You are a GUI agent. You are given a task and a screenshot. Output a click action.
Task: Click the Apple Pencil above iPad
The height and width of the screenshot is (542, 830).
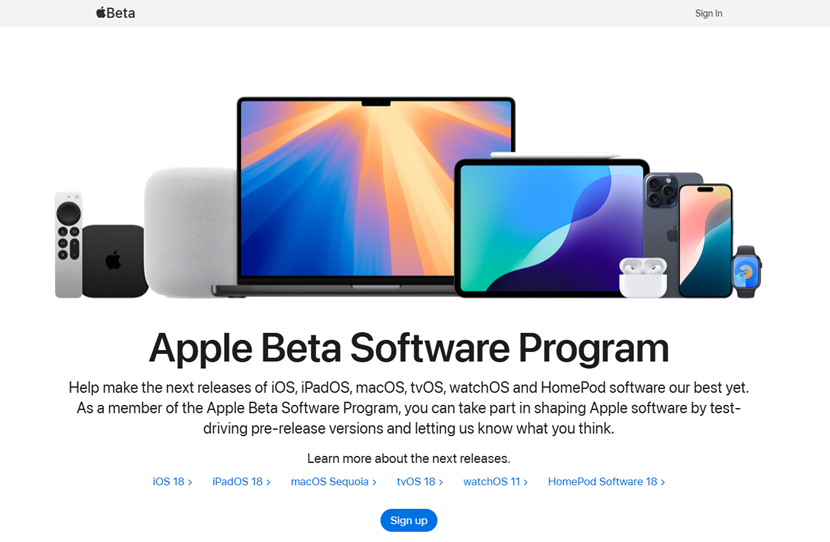click(554, 155)
